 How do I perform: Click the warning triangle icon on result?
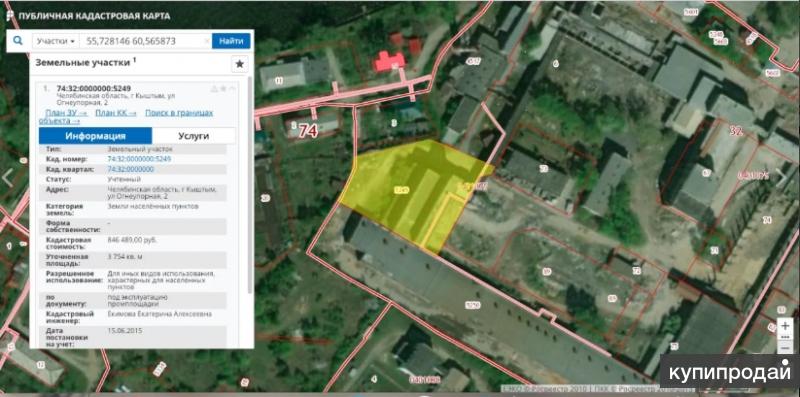coord(214,89)
